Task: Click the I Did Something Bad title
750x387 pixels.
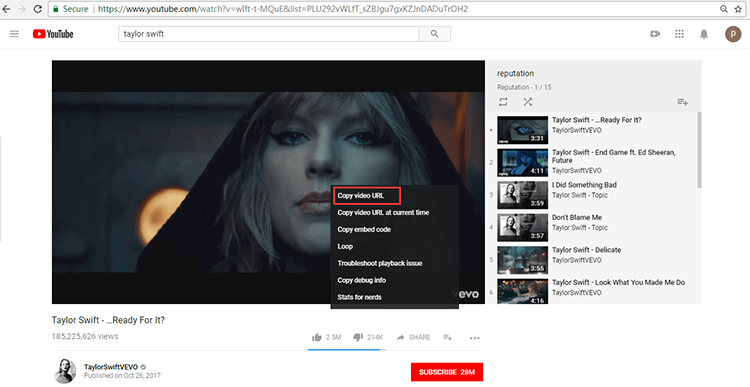Action: (x=584, y=185)
